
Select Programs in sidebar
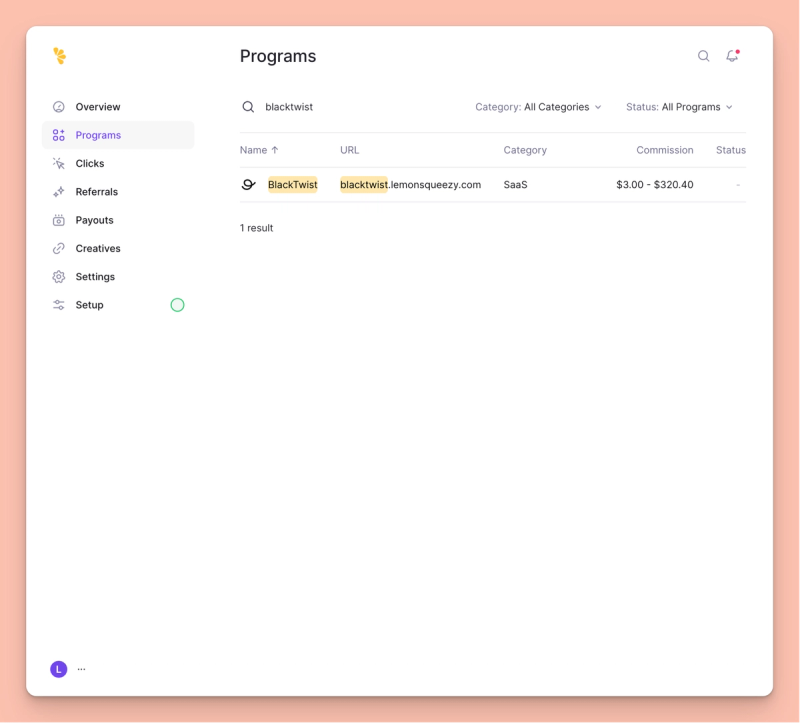(118, 135)
